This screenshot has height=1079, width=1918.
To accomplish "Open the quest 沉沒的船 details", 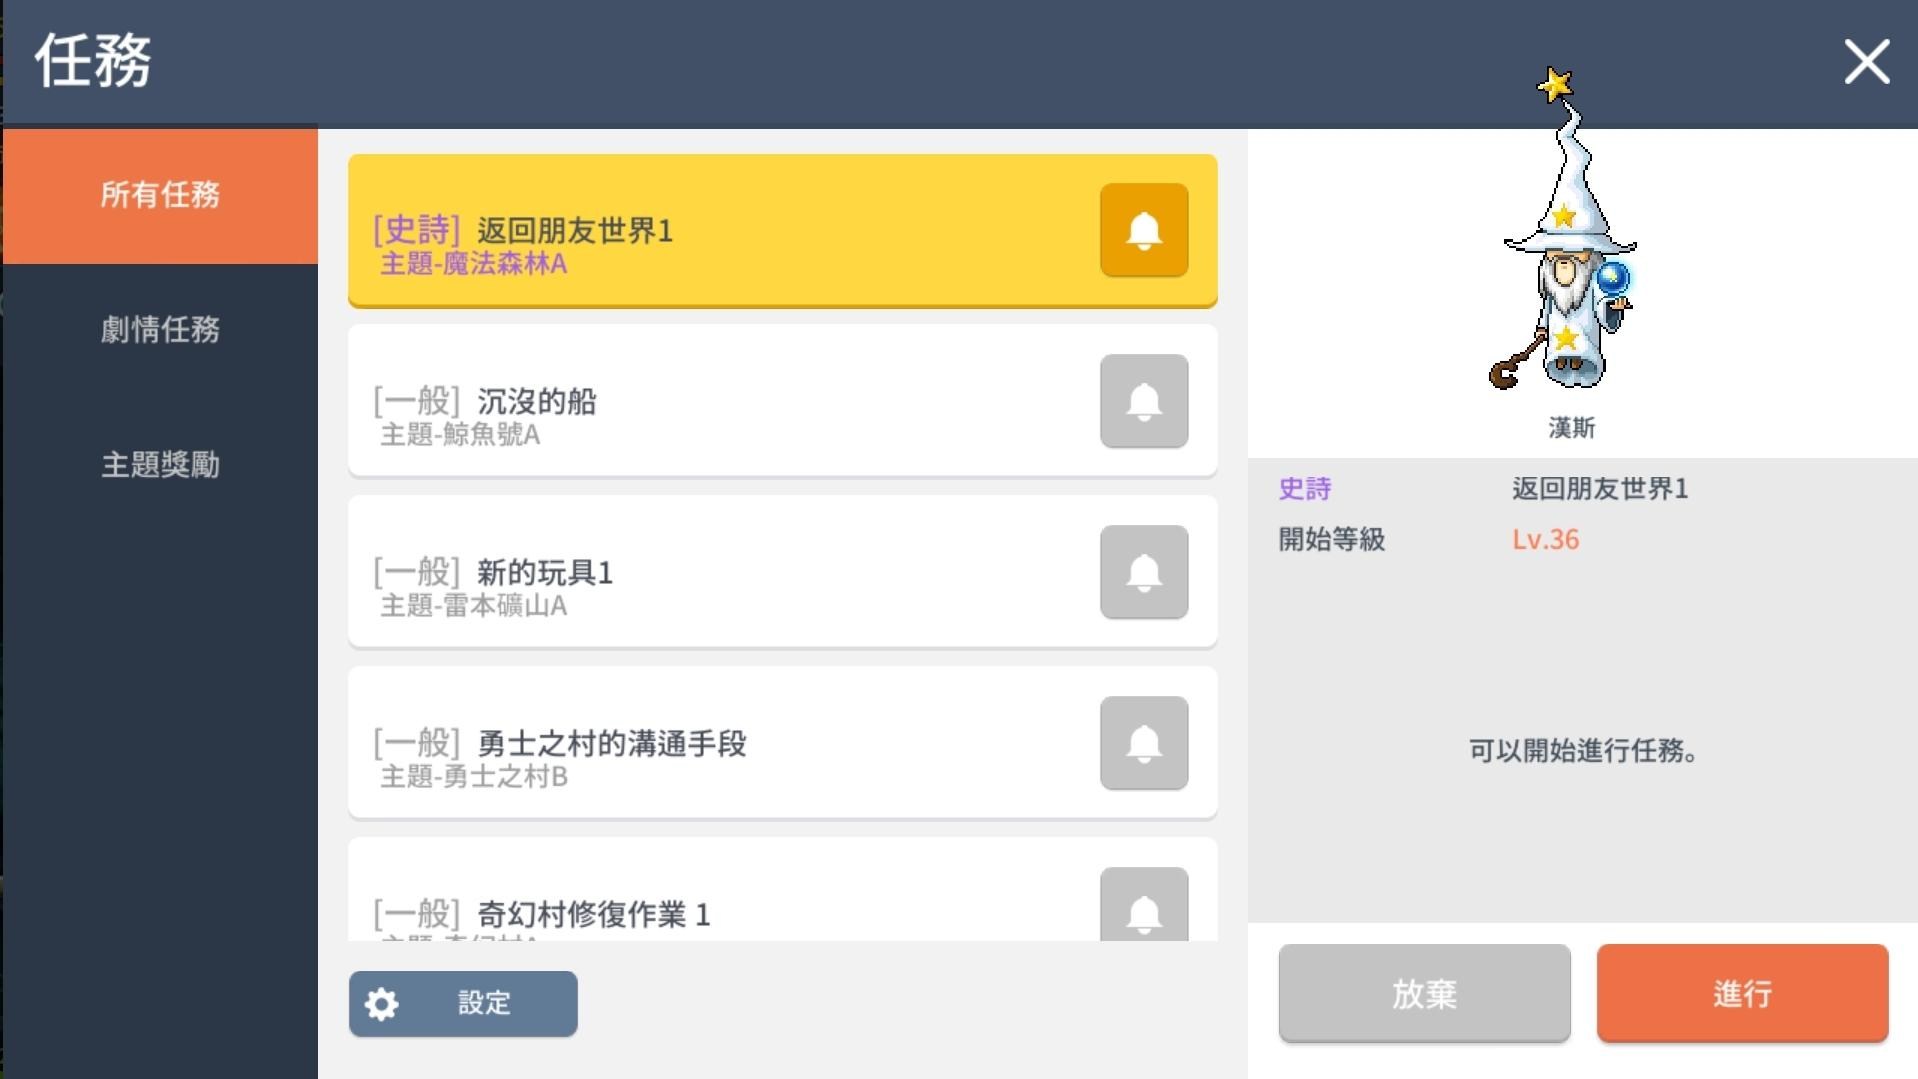I will pos(700,401).
